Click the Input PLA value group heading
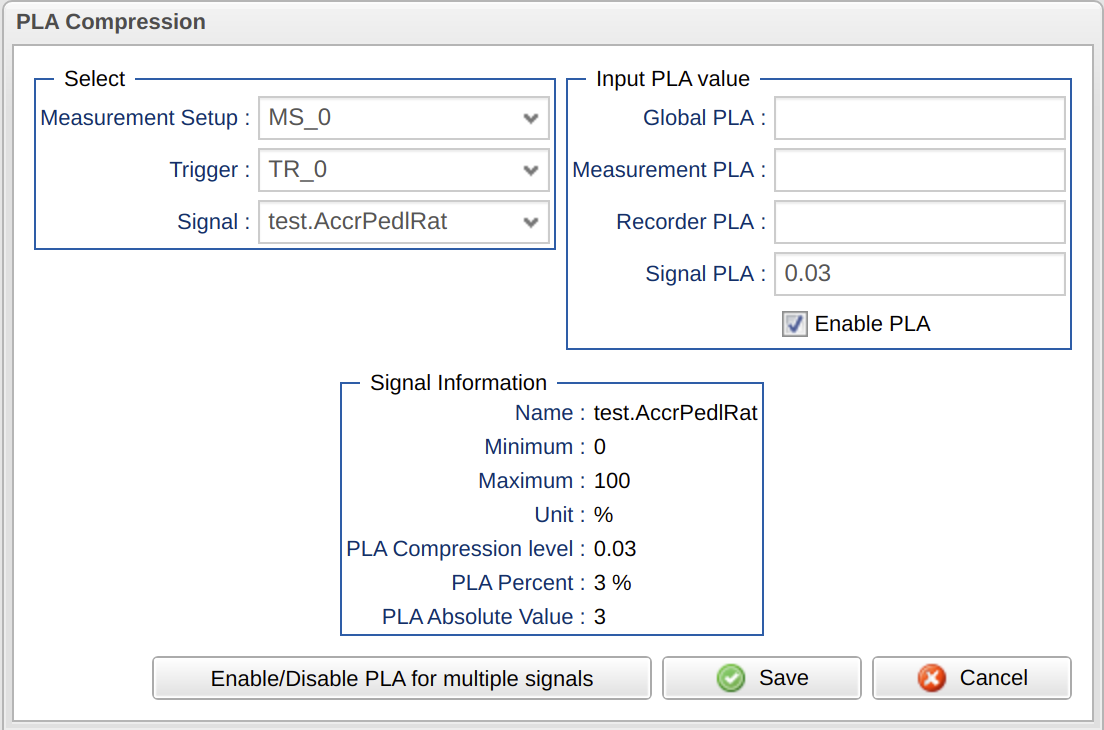 coord(672,79)
